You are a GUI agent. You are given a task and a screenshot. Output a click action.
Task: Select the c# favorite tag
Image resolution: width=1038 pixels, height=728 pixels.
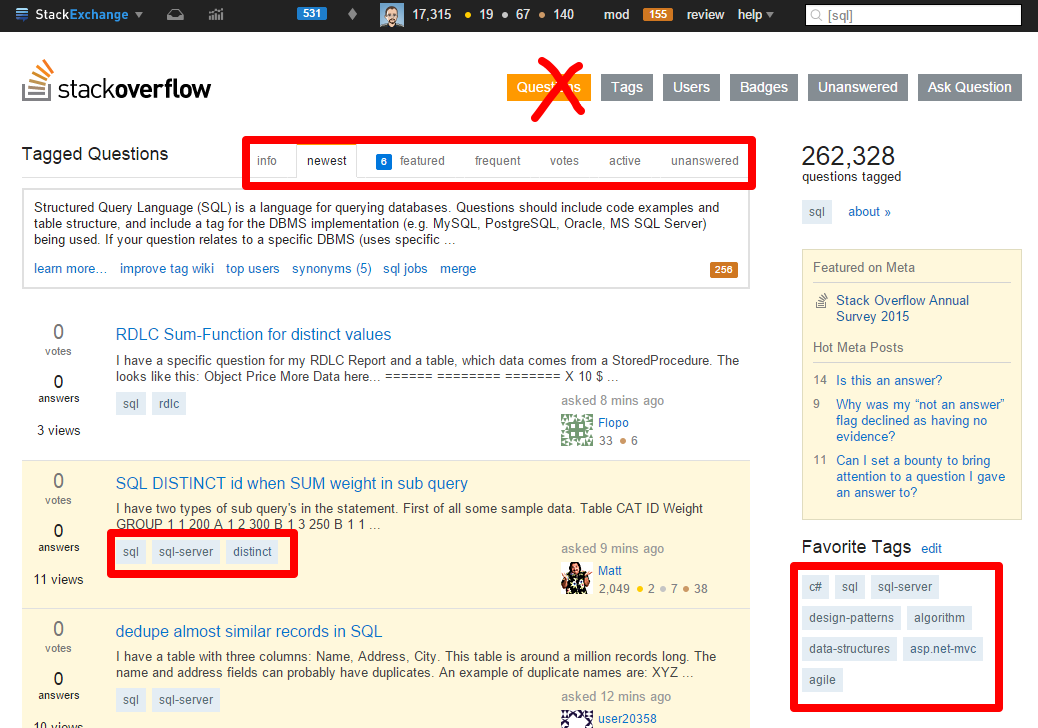pos(816,587)
